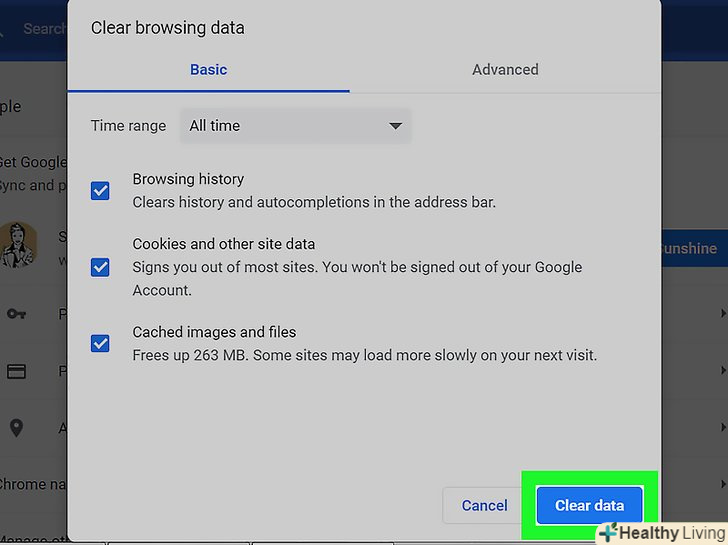Image resolution: width=728 pixels, height=545 pixels.
Task: Switch to the Advanced tab
Action: [505, 70]
